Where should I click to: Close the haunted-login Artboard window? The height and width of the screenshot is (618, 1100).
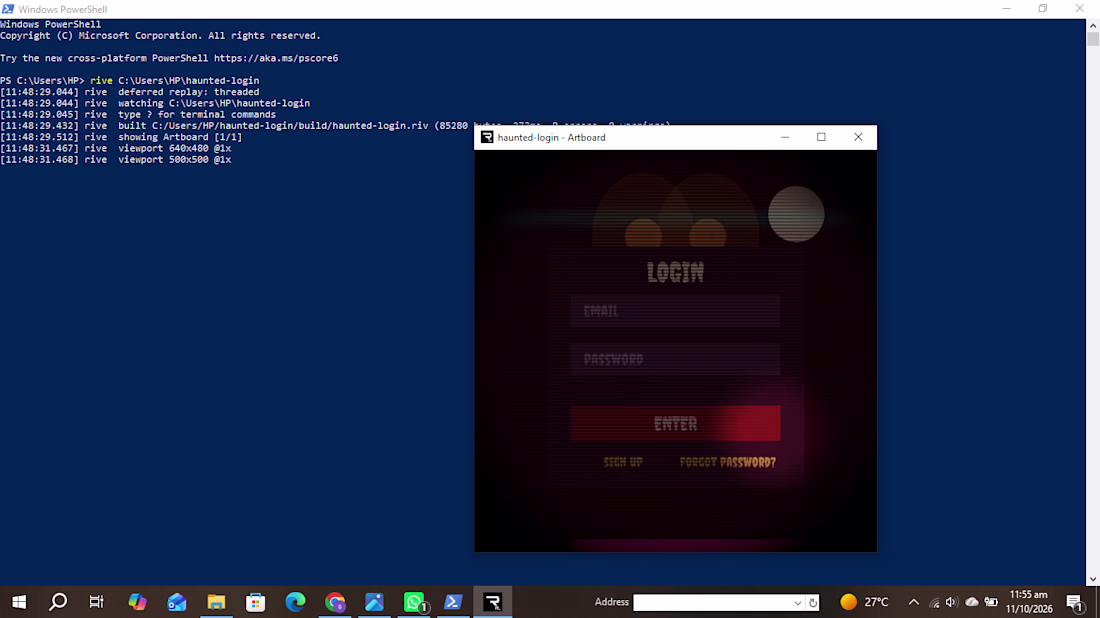(858, 137)
